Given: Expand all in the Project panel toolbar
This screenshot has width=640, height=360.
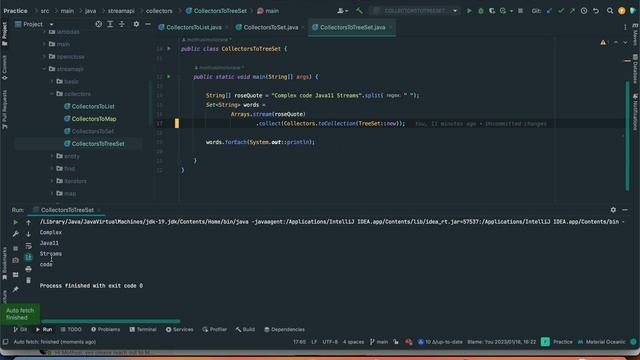Looking at the screenshot, I should coord(110,24).
